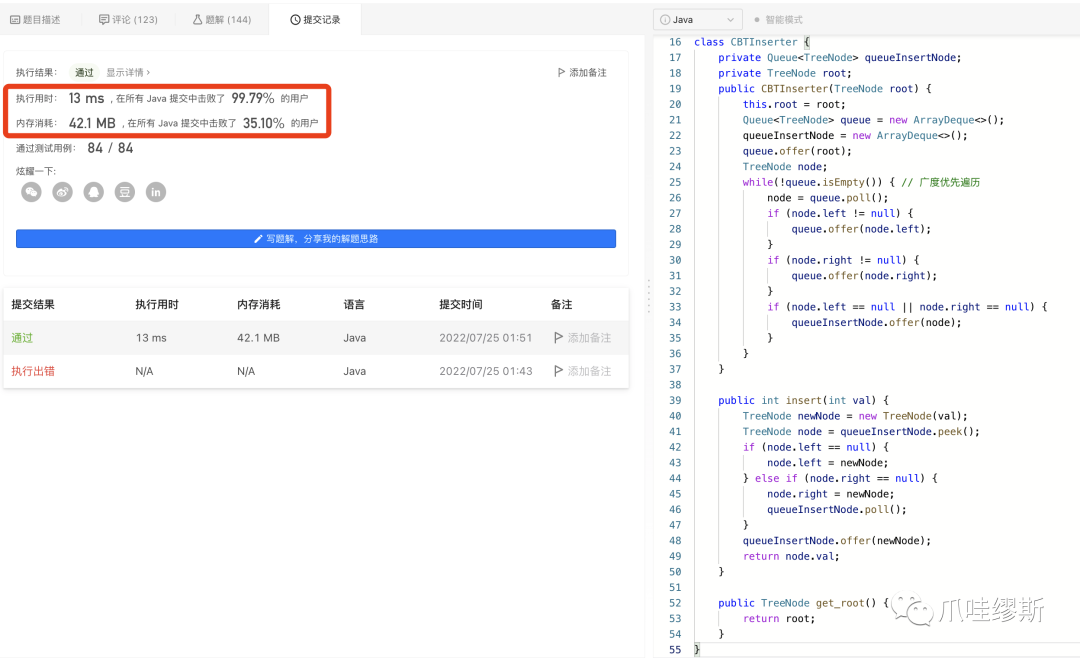Click the info icon beside Java label
This screenshot has width=1080, height=658.
click(x=664, y=18)
